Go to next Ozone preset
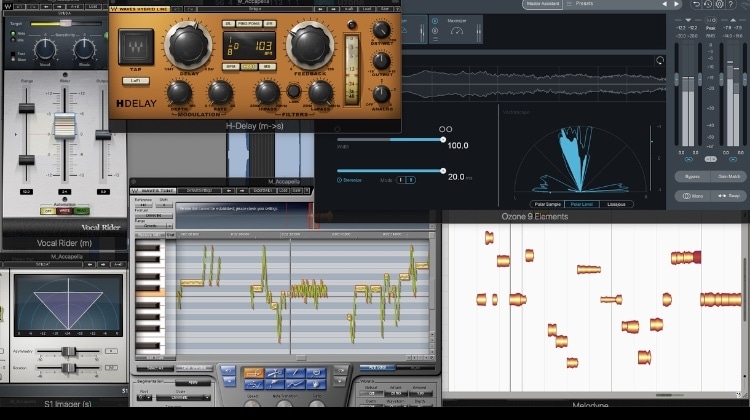The image size is (750, 420). pyautogui.click(x=676, y=4)
